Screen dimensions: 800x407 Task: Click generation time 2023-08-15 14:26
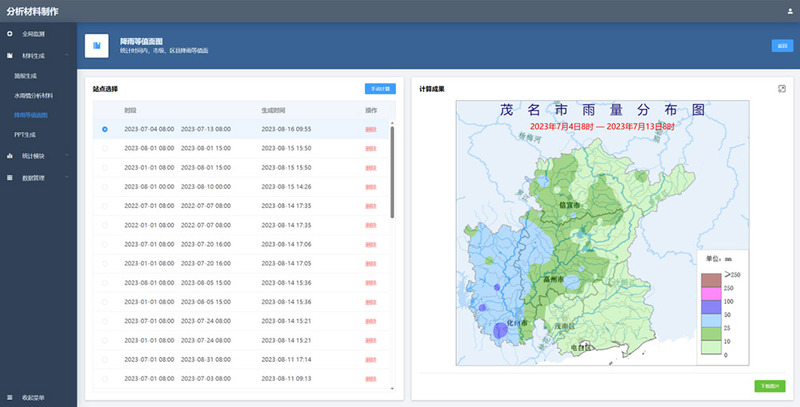[x=286, y=187]
